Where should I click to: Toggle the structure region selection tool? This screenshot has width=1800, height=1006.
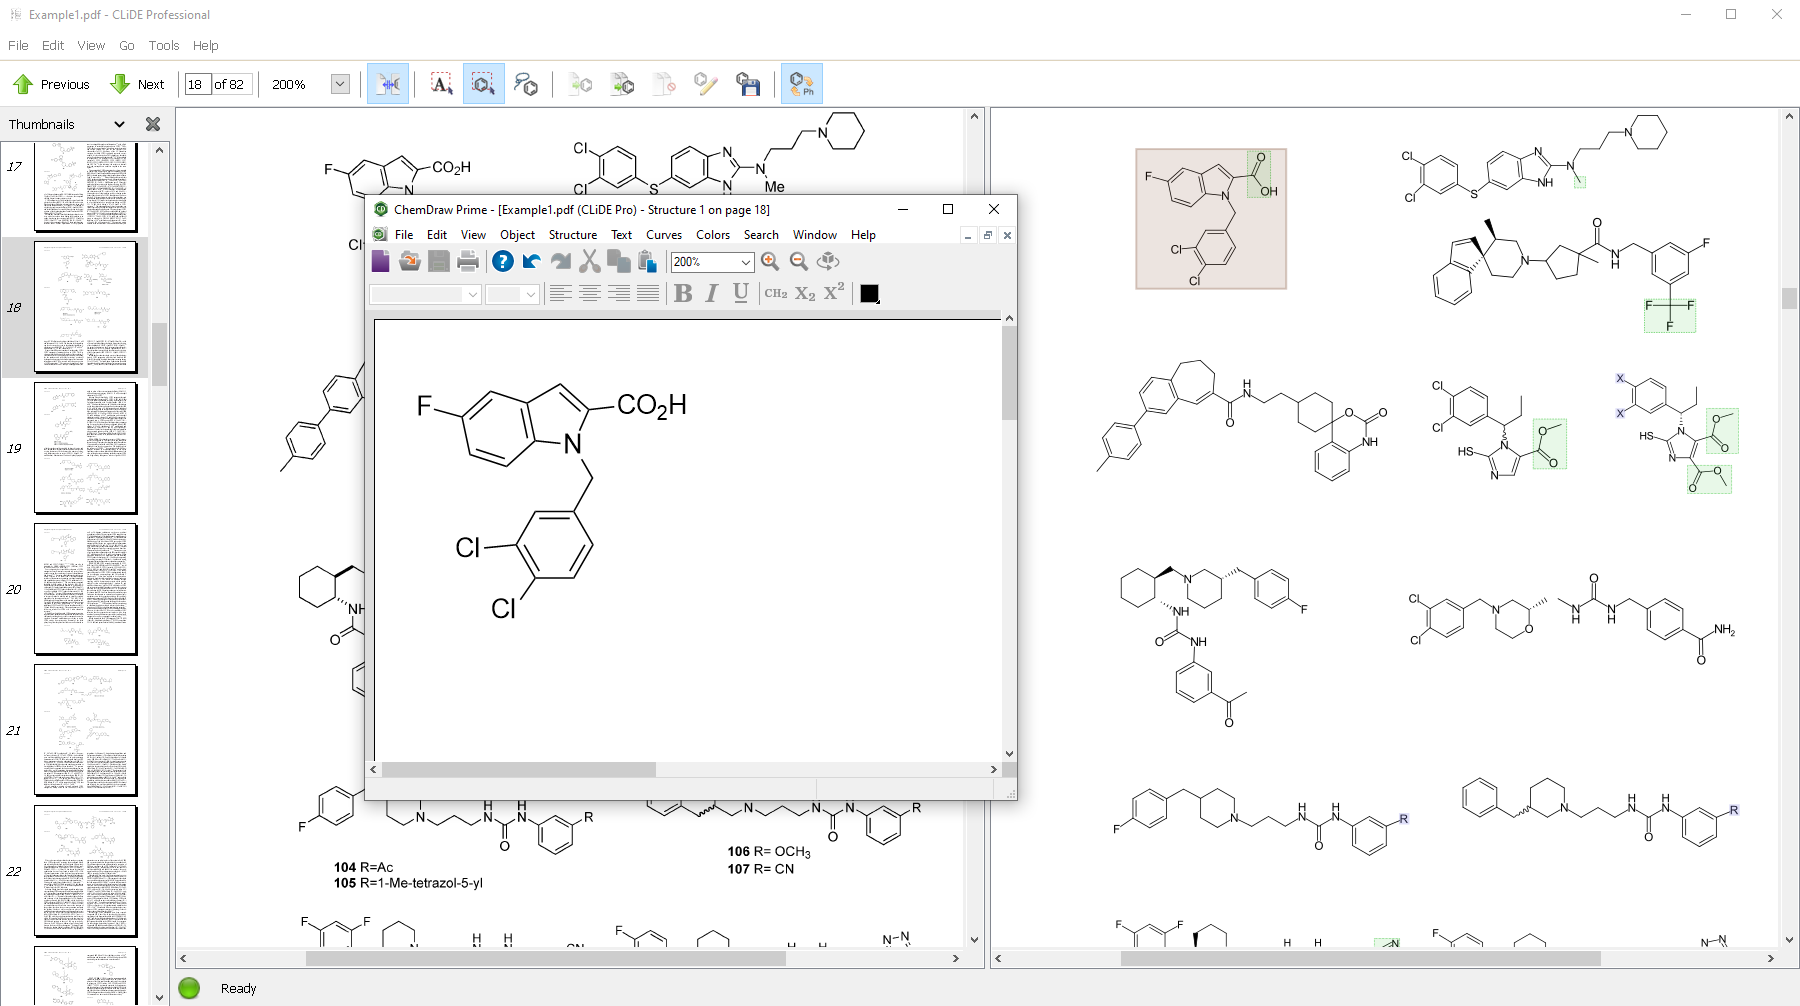click(484, 84)
